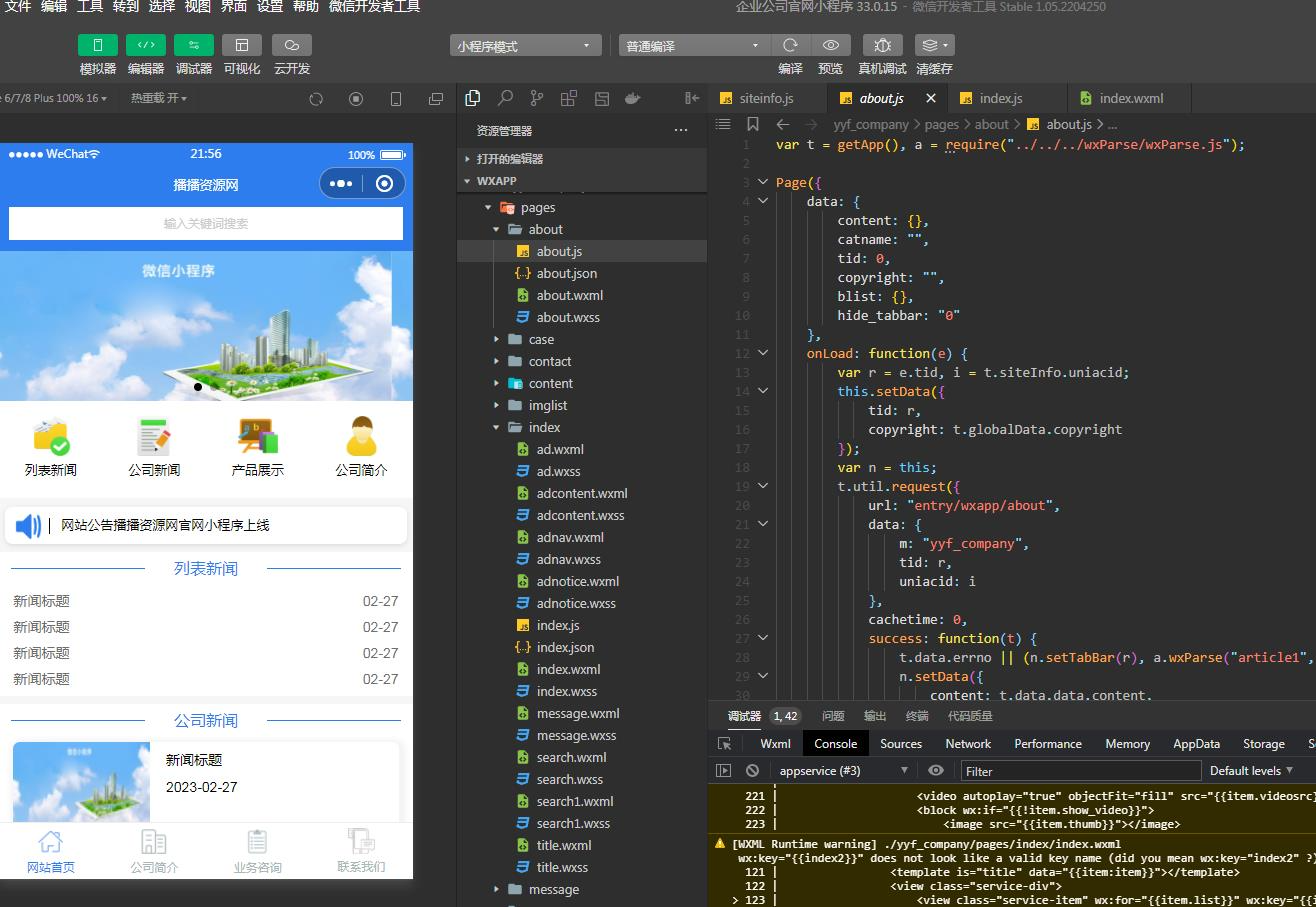Image resolution: width=1316 pixels, height=907 pixels.
Task: Open the docker whale icon
Action: [632, 98]
